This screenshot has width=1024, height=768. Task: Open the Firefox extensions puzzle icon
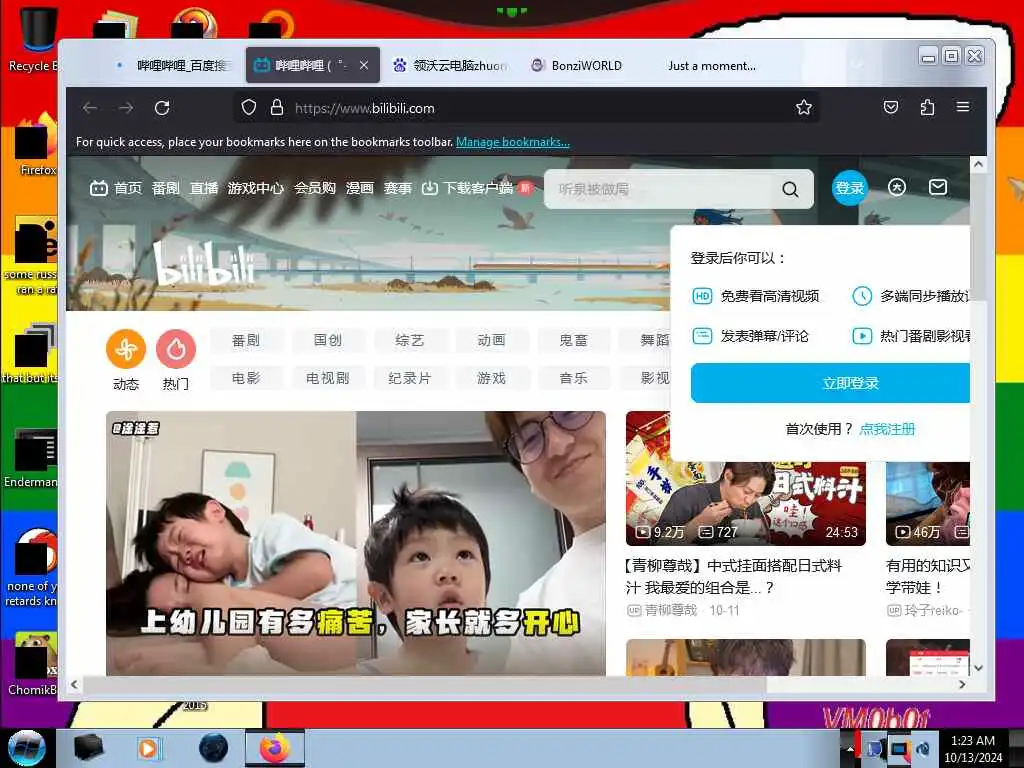pyautogui.click(x=927, y=107)
